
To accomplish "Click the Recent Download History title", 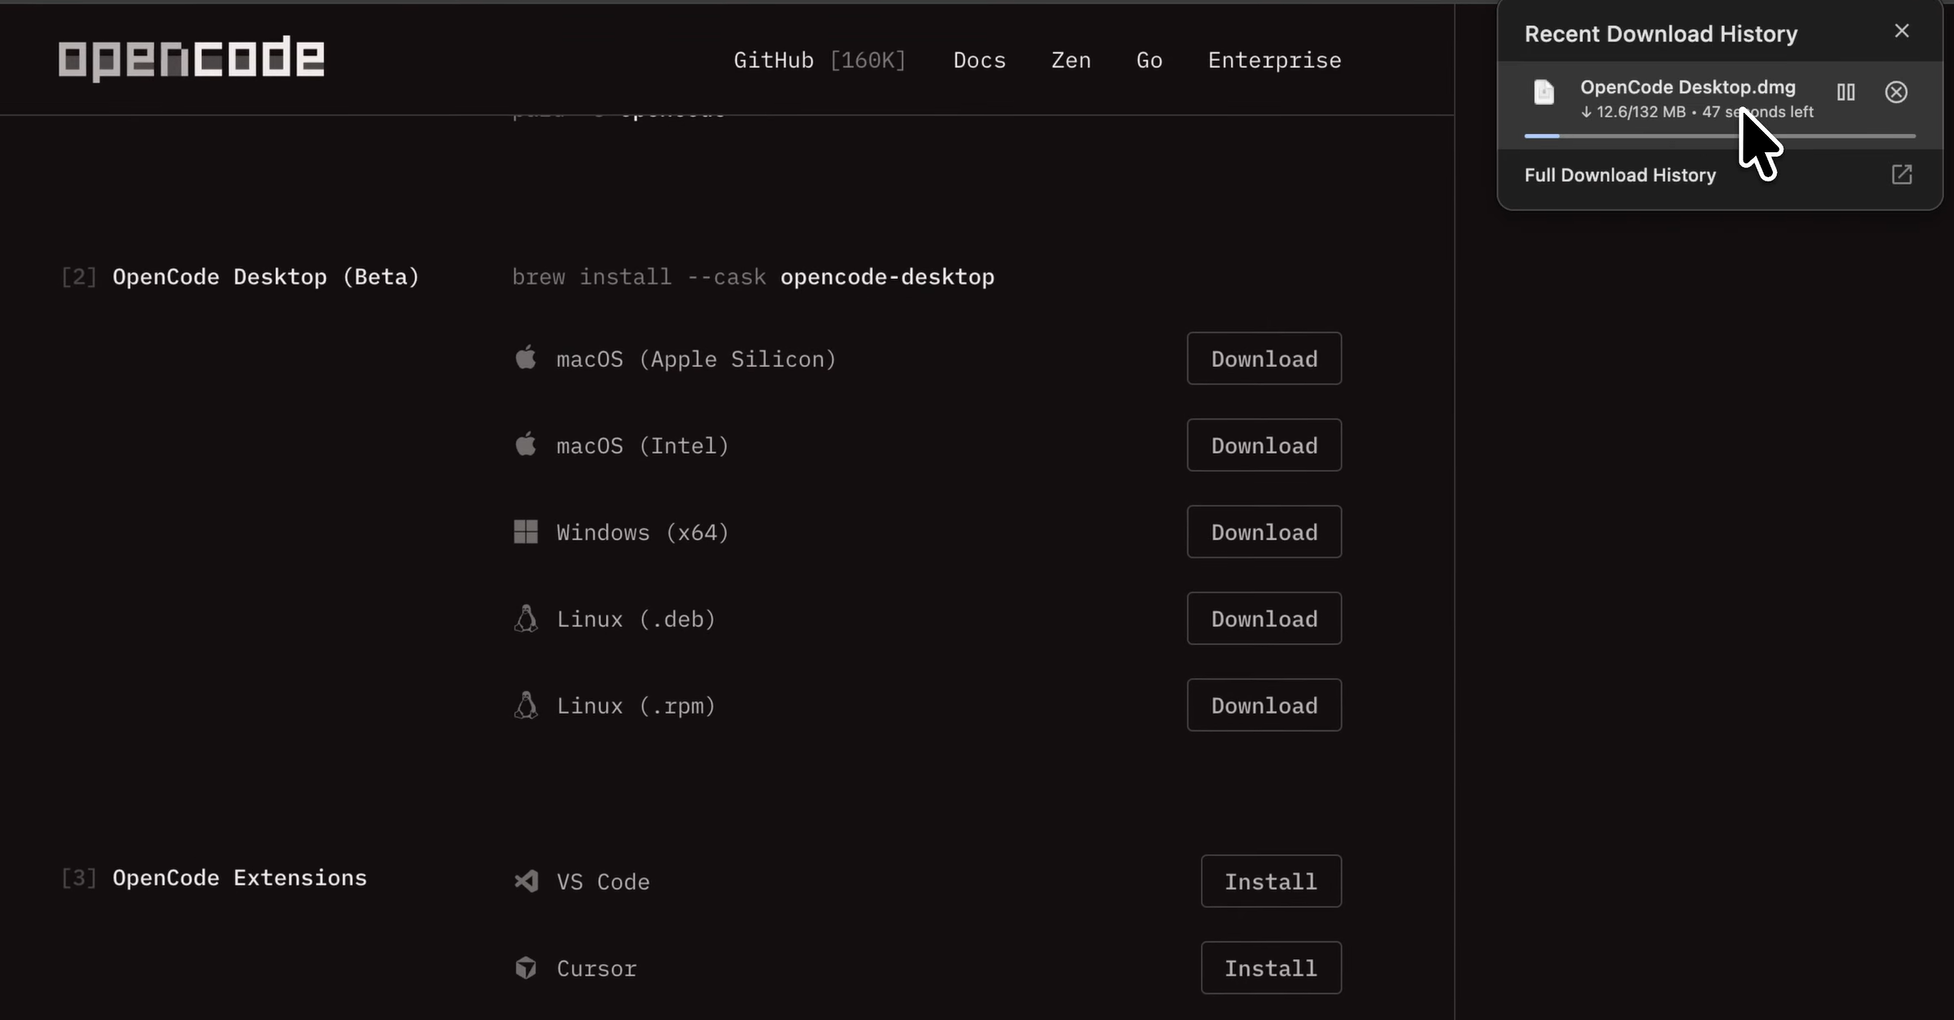I will coord(1661,34).
